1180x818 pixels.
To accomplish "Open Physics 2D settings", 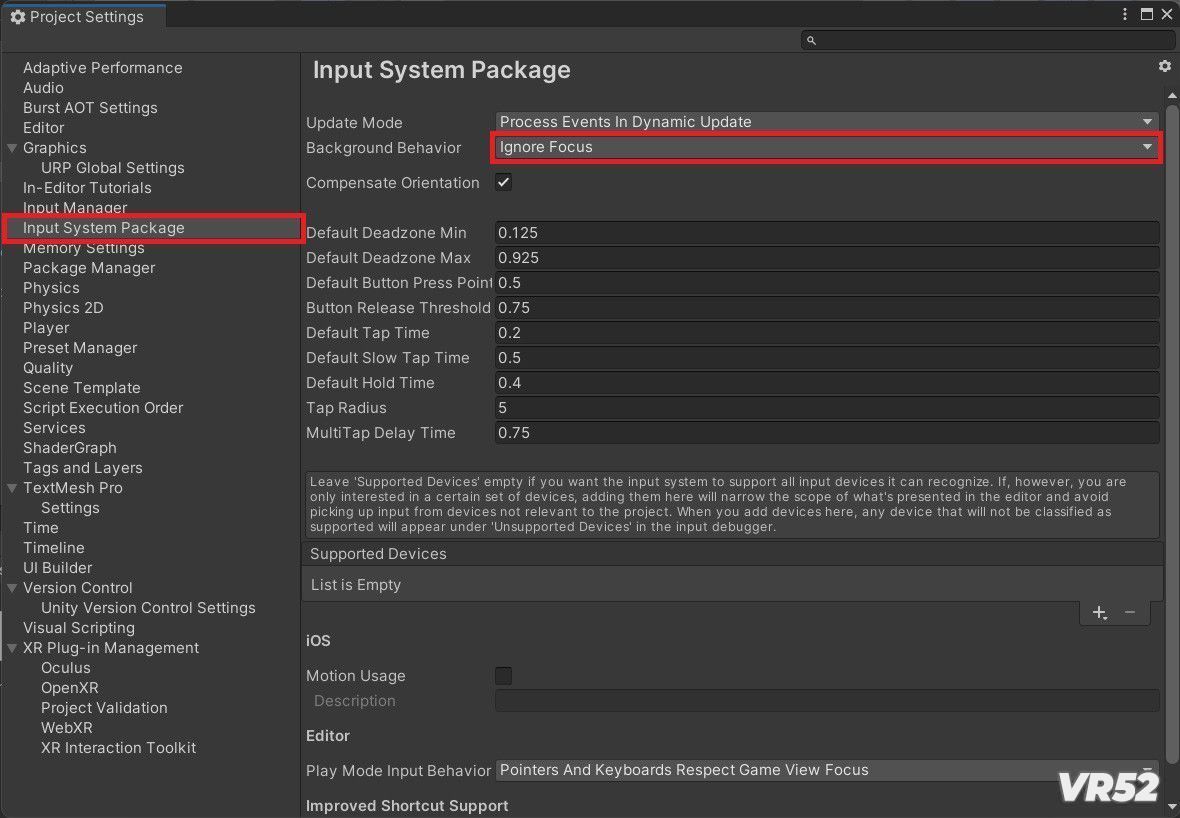I will [x=63, y=308].
